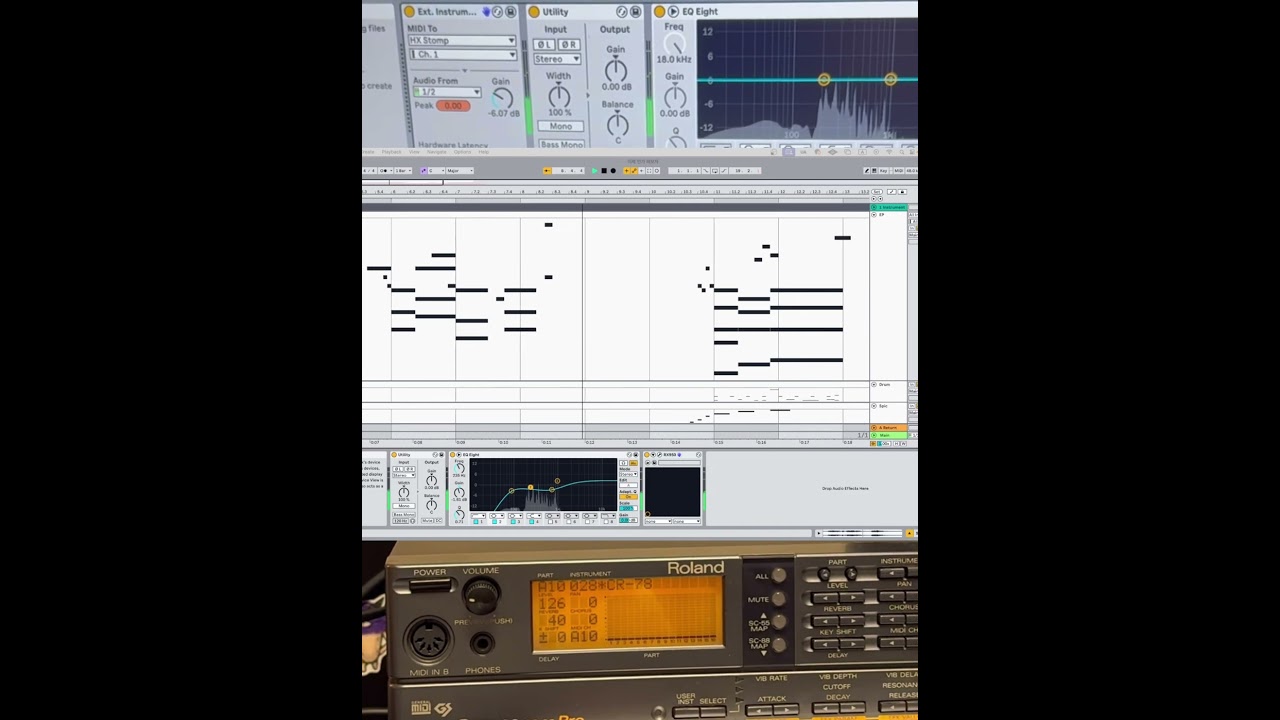Open the Ch. 1 channel dropdown
Image resolution: width=1280 pixels, height=720 pixels.
[461, 54]
